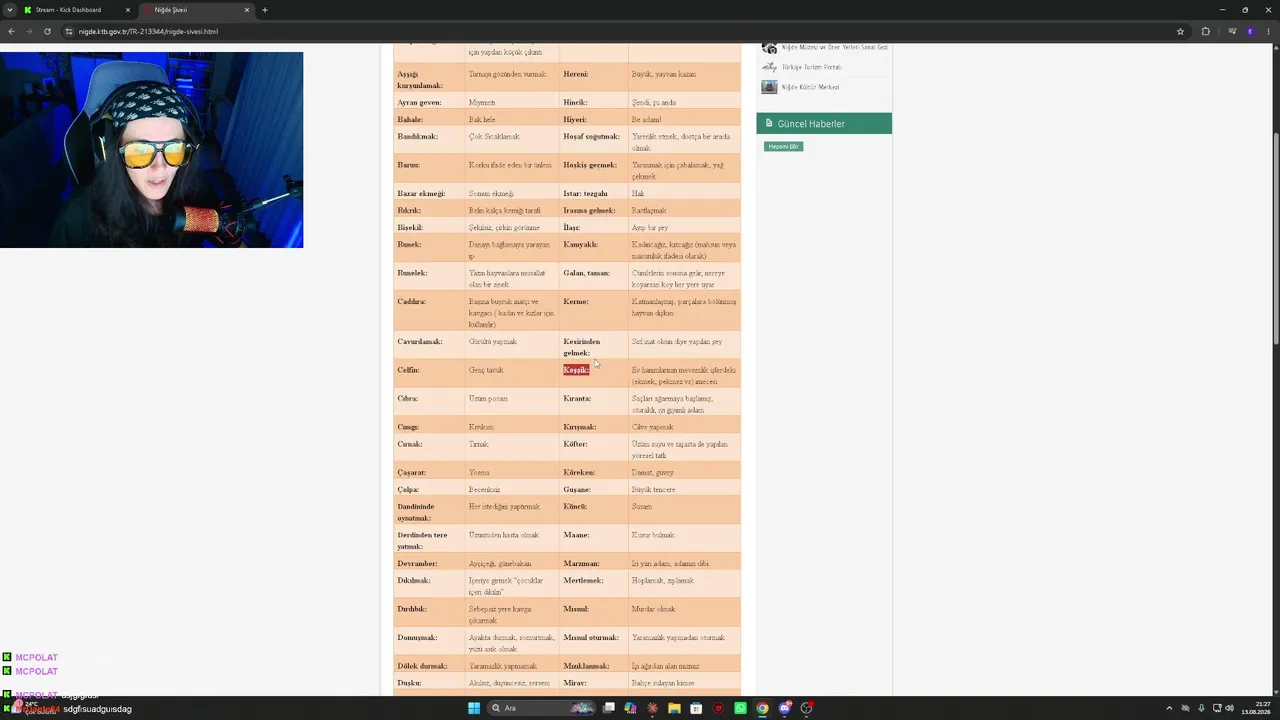Open the browser profile avatar
The image size is (1280, 720).
[1250, 31]
